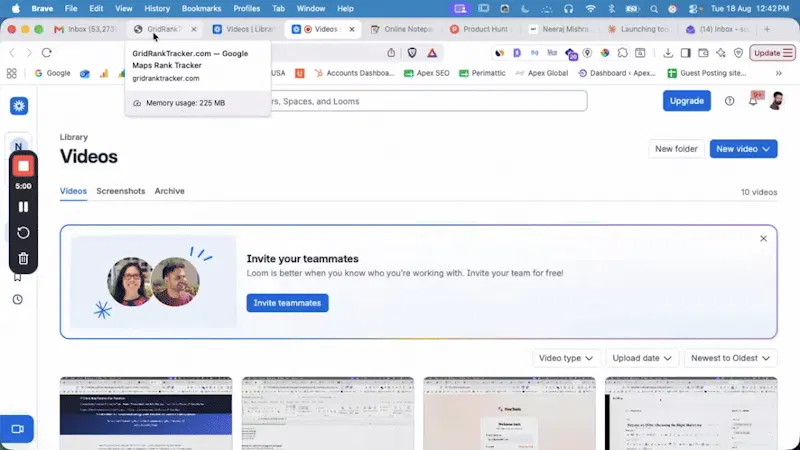The image size is (800, 450).
Task: Reload the page
Action: 46,53
